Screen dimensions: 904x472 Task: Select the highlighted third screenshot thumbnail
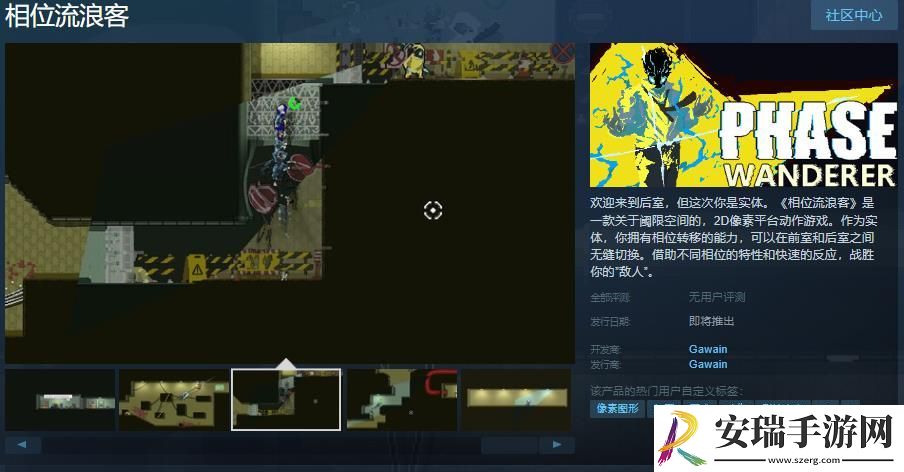(x=286, y=400)
